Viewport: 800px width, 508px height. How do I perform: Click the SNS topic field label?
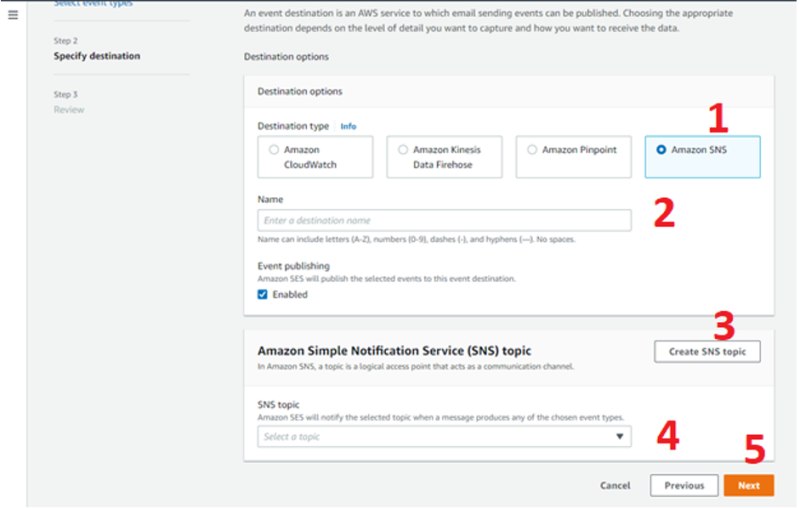point(278,404)
